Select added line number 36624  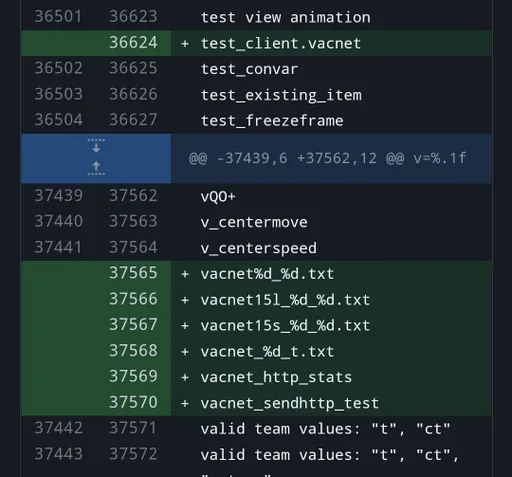(x=133, y=43)
